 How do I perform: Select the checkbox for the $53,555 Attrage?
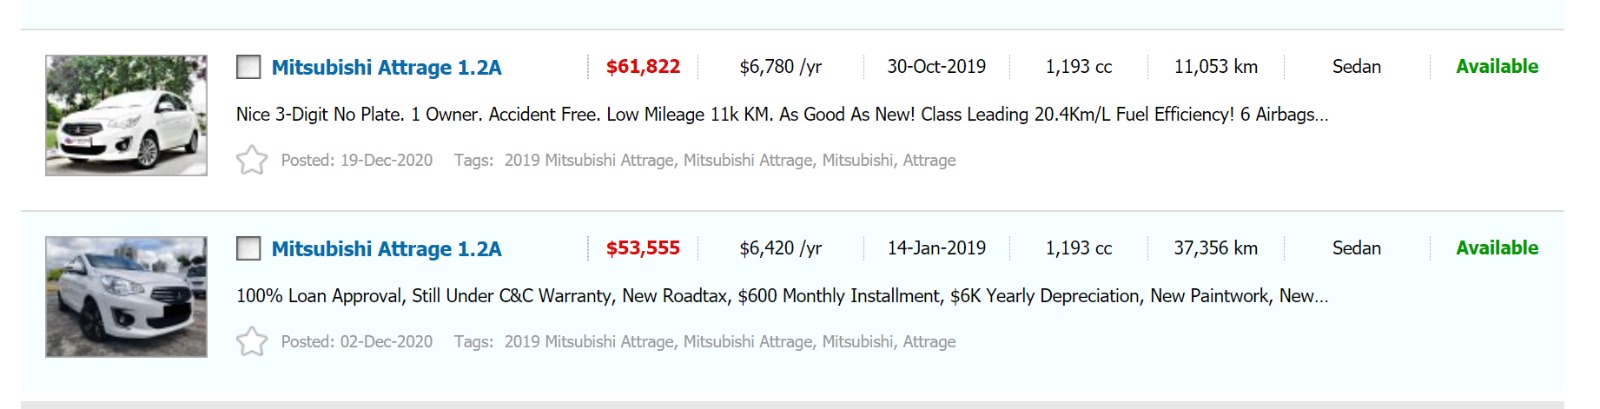pyautogui.click(x=248, y=248)
